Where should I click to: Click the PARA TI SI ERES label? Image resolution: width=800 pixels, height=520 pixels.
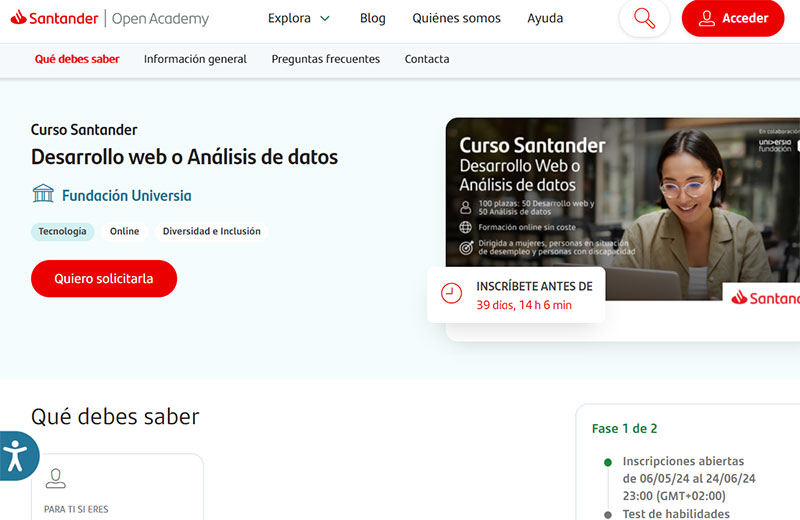(76, 509)
